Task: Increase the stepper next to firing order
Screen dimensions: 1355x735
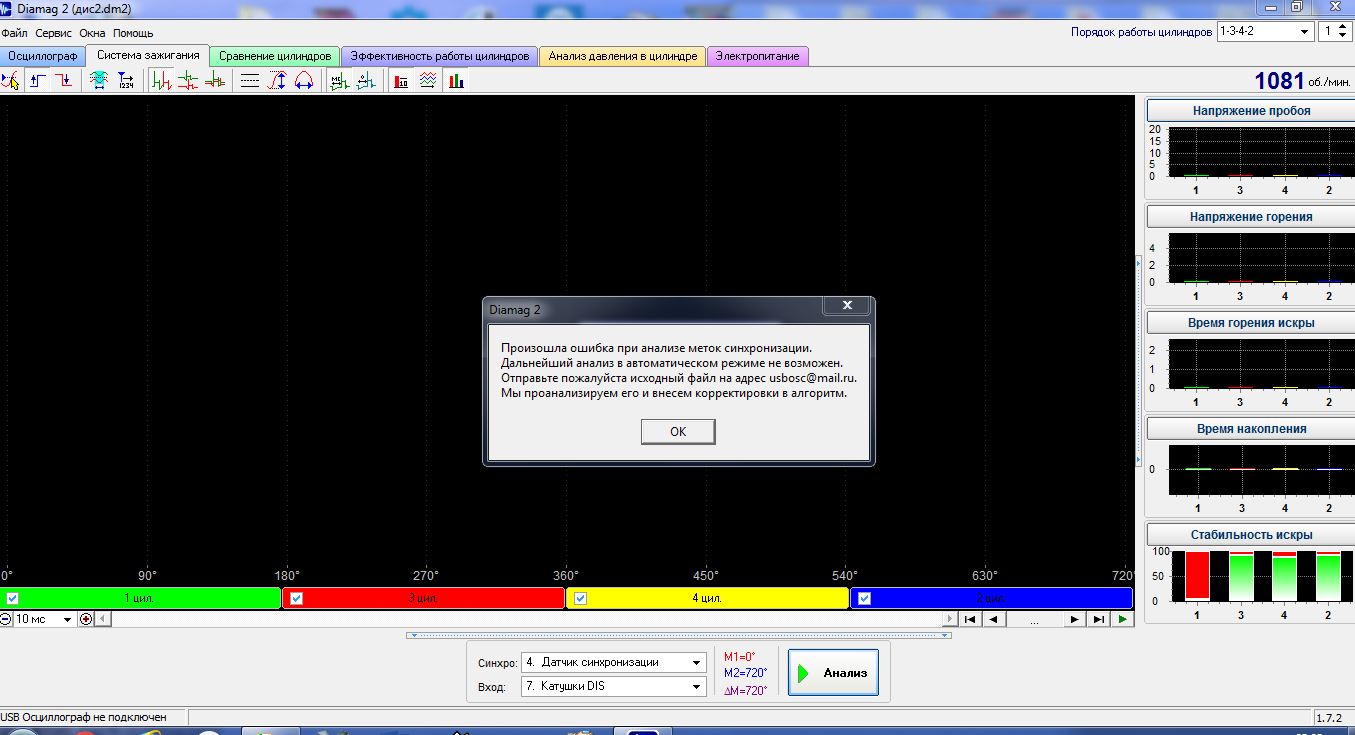Action: point(1342,27)
